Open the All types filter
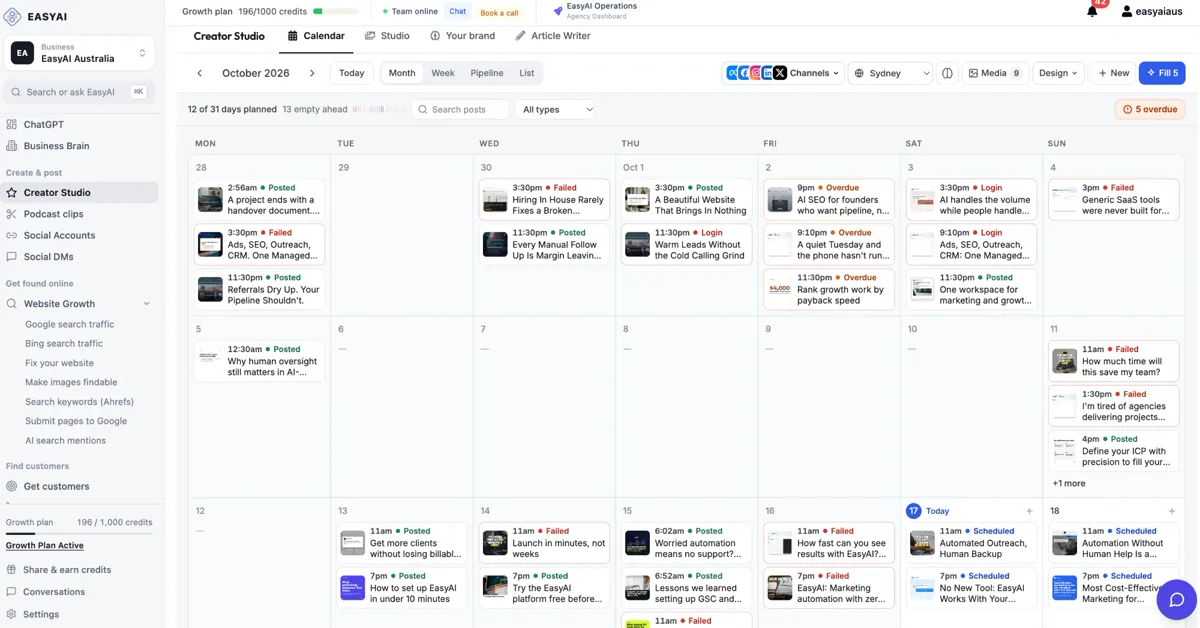Image resolution: width=1200 pixels, height=628 pixels. [557, 109]
